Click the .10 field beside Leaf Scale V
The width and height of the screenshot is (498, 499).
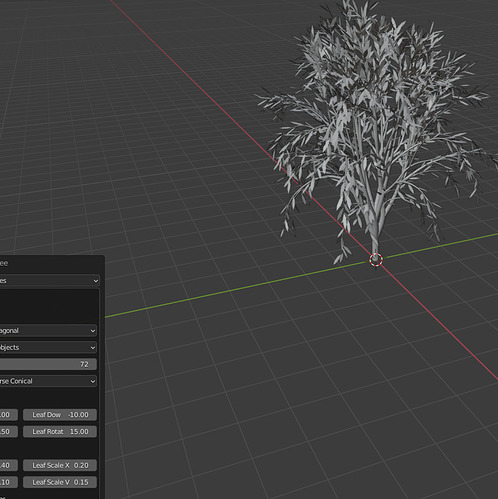pos(9,482)
